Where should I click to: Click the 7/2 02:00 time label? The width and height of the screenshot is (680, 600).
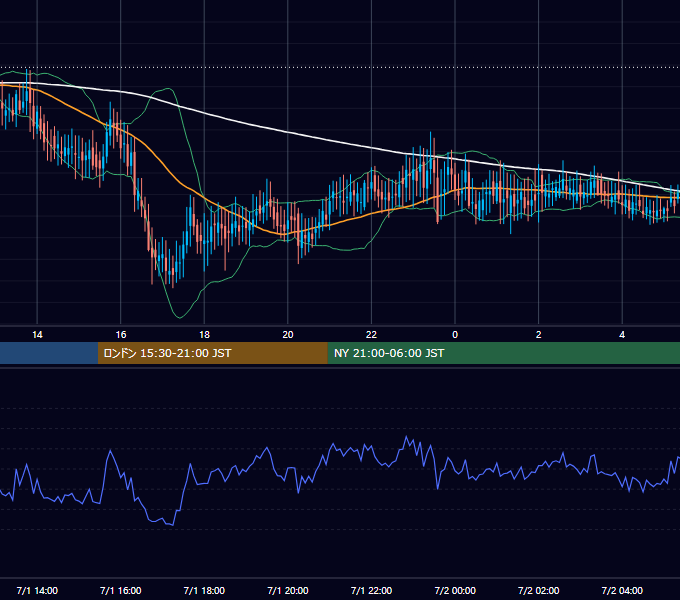(x=539, y=590)
